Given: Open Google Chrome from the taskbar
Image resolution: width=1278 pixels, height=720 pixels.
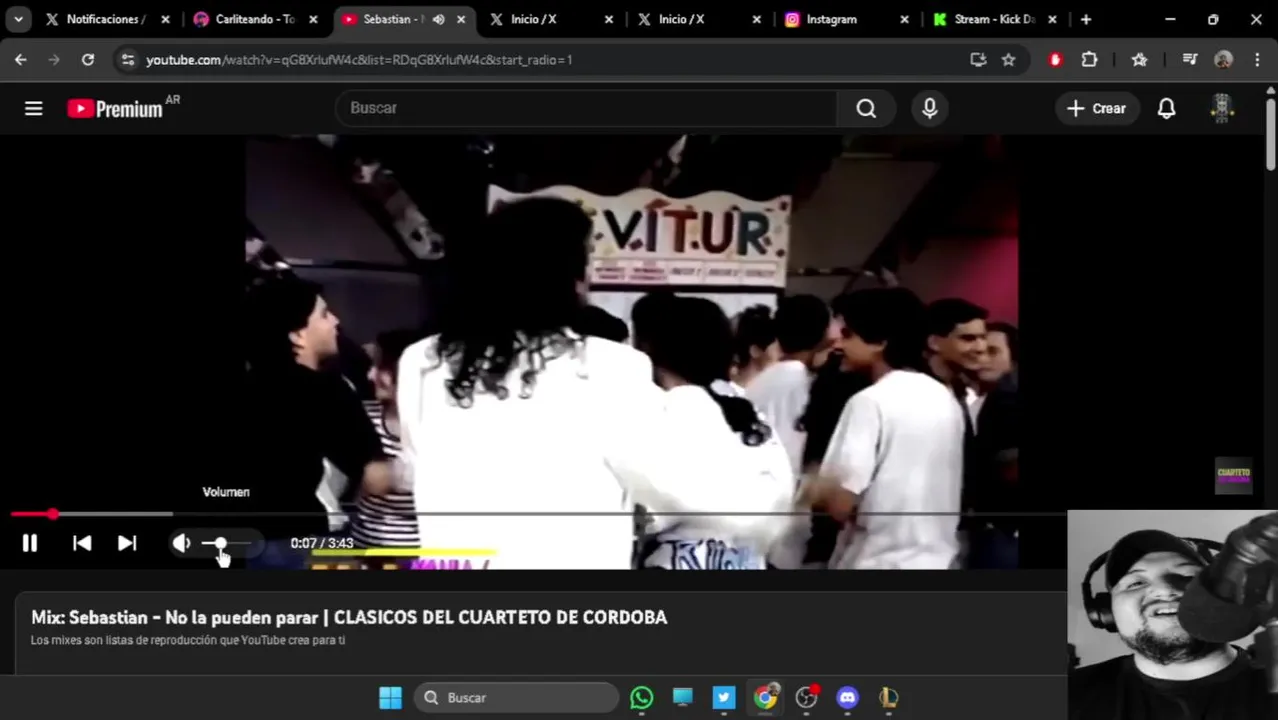Looking at the screenshot, I should coord(765,697).
